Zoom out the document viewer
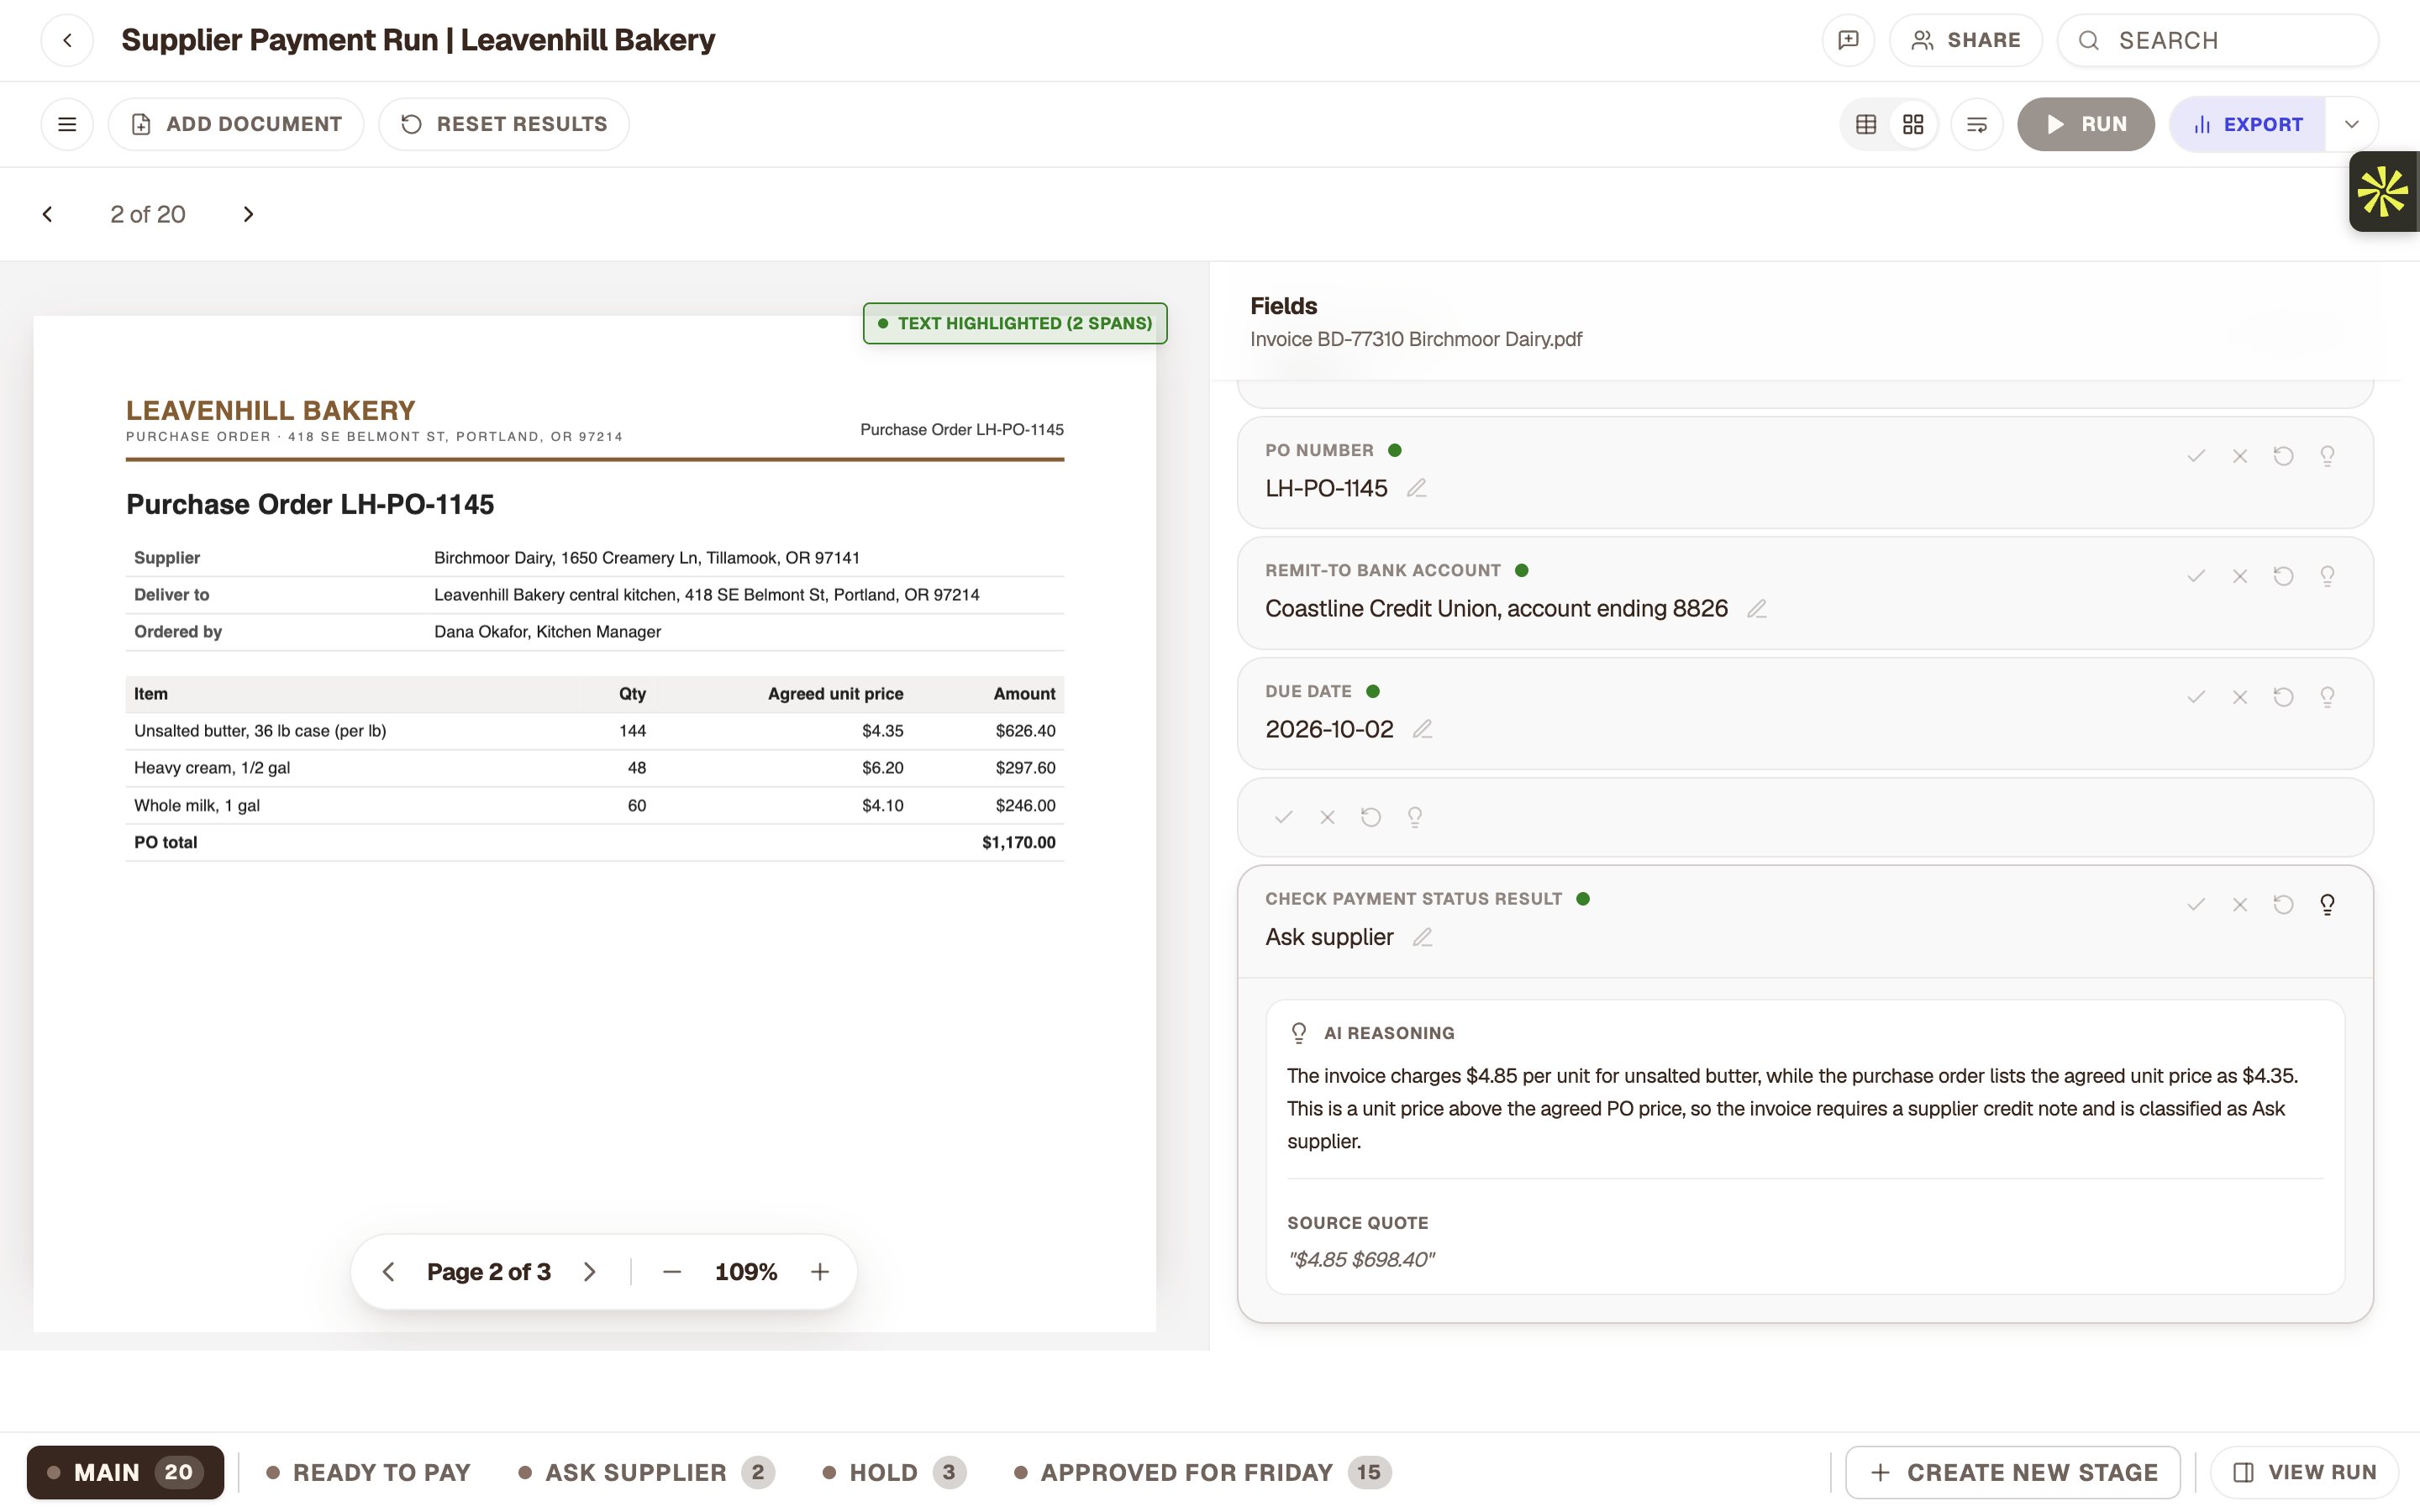The height and width of the screenshot is (1512, 2420). click(x=672, y=1271)
